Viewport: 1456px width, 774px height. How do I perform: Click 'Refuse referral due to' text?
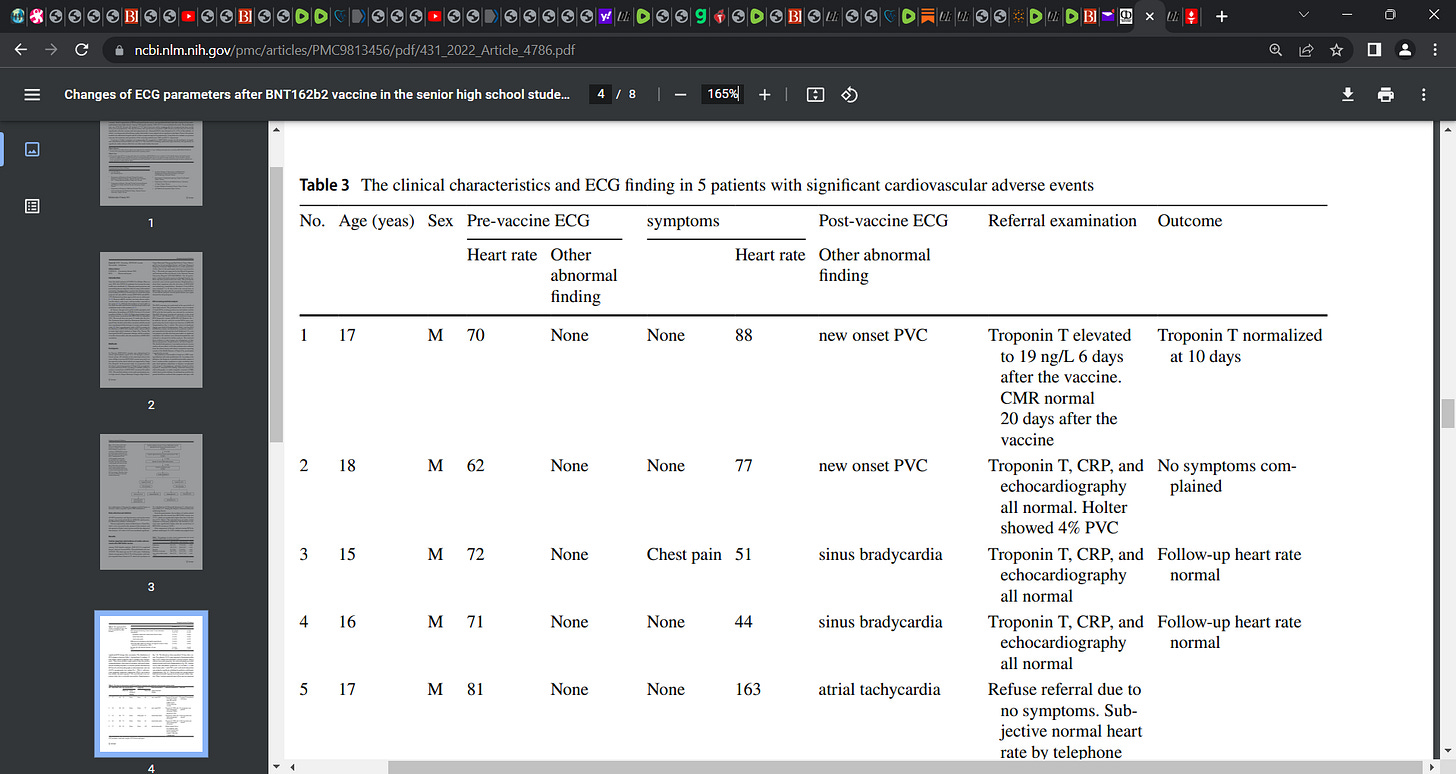coord(1064,689)
